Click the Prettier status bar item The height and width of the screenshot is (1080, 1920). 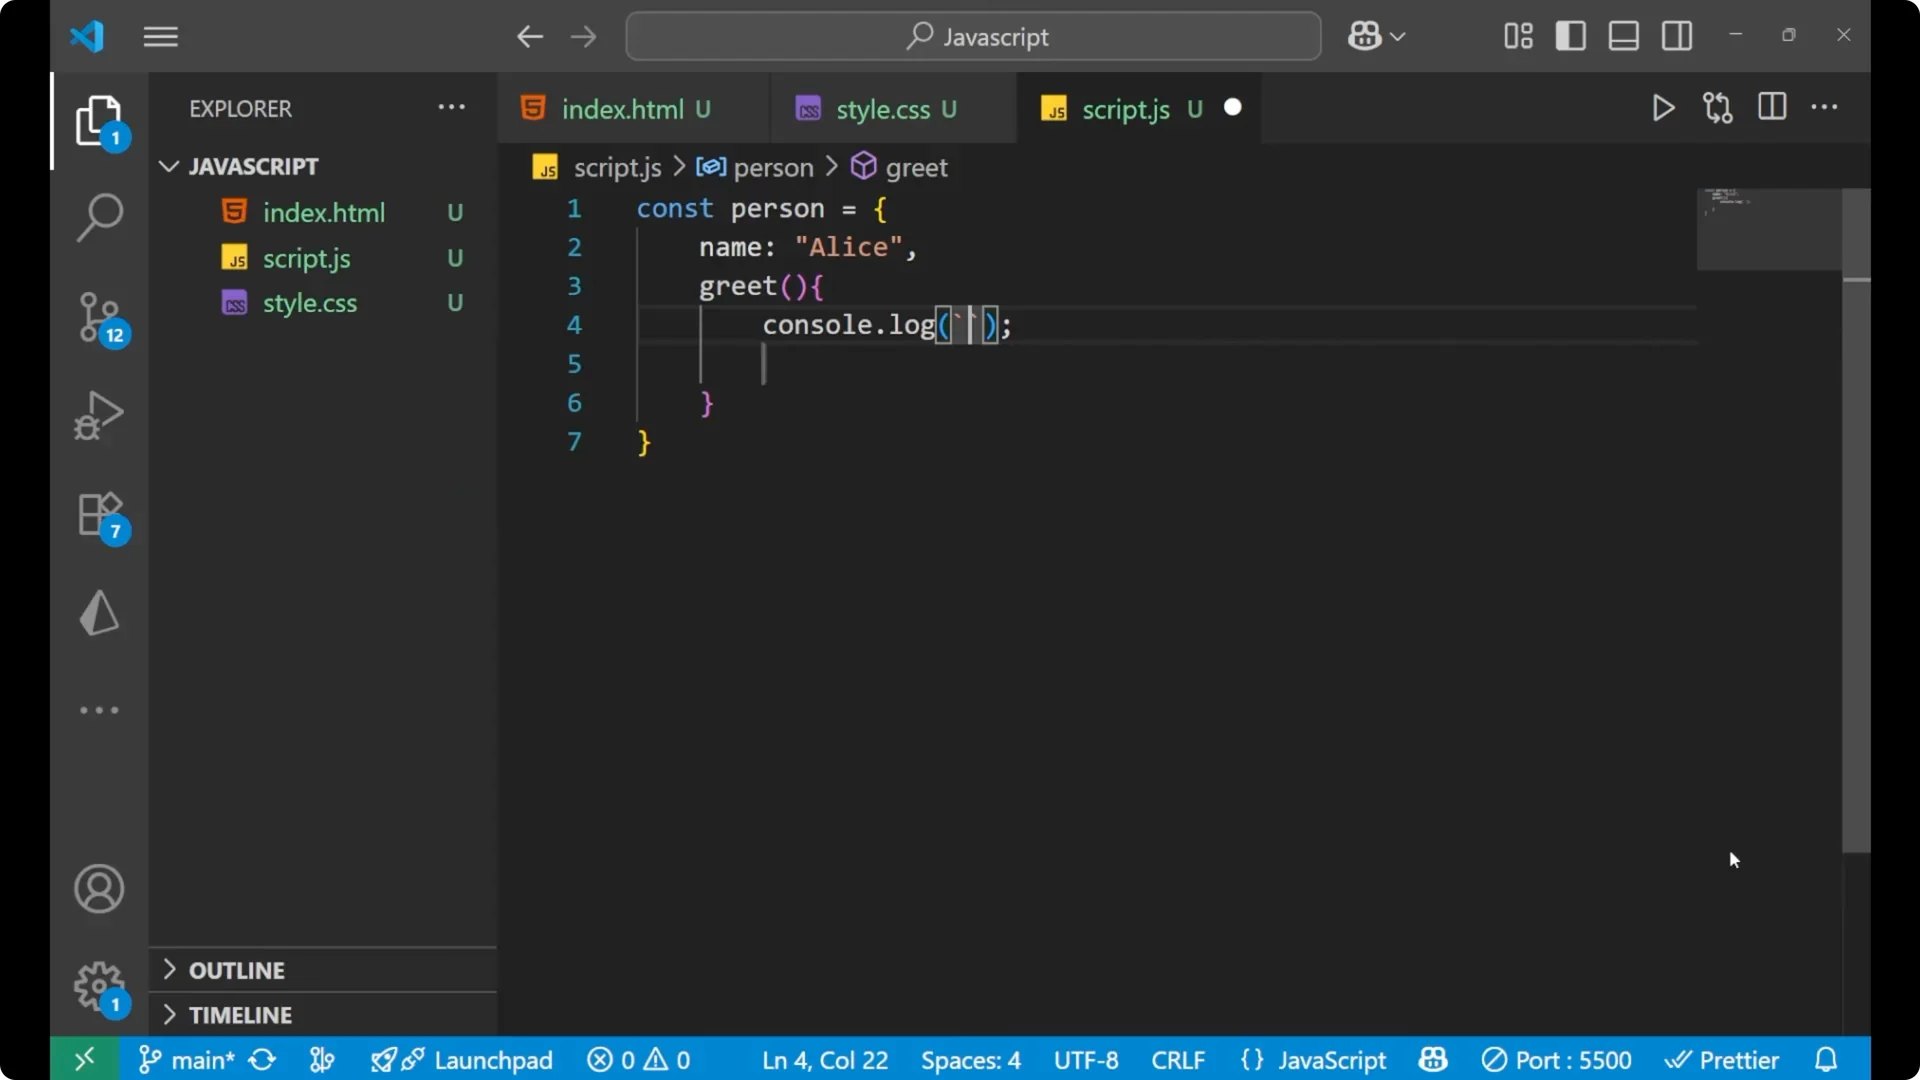(x=1722, y=1060)
